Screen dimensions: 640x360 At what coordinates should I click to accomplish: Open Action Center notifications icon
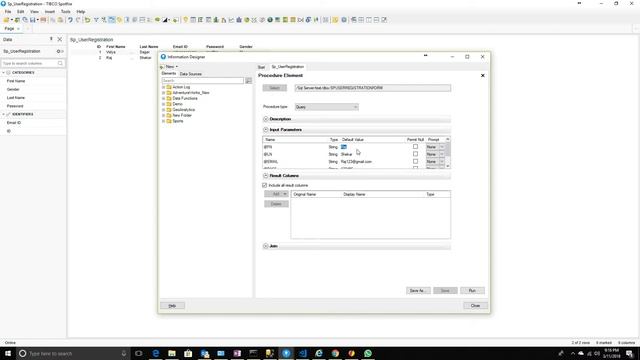click(630, 353)
